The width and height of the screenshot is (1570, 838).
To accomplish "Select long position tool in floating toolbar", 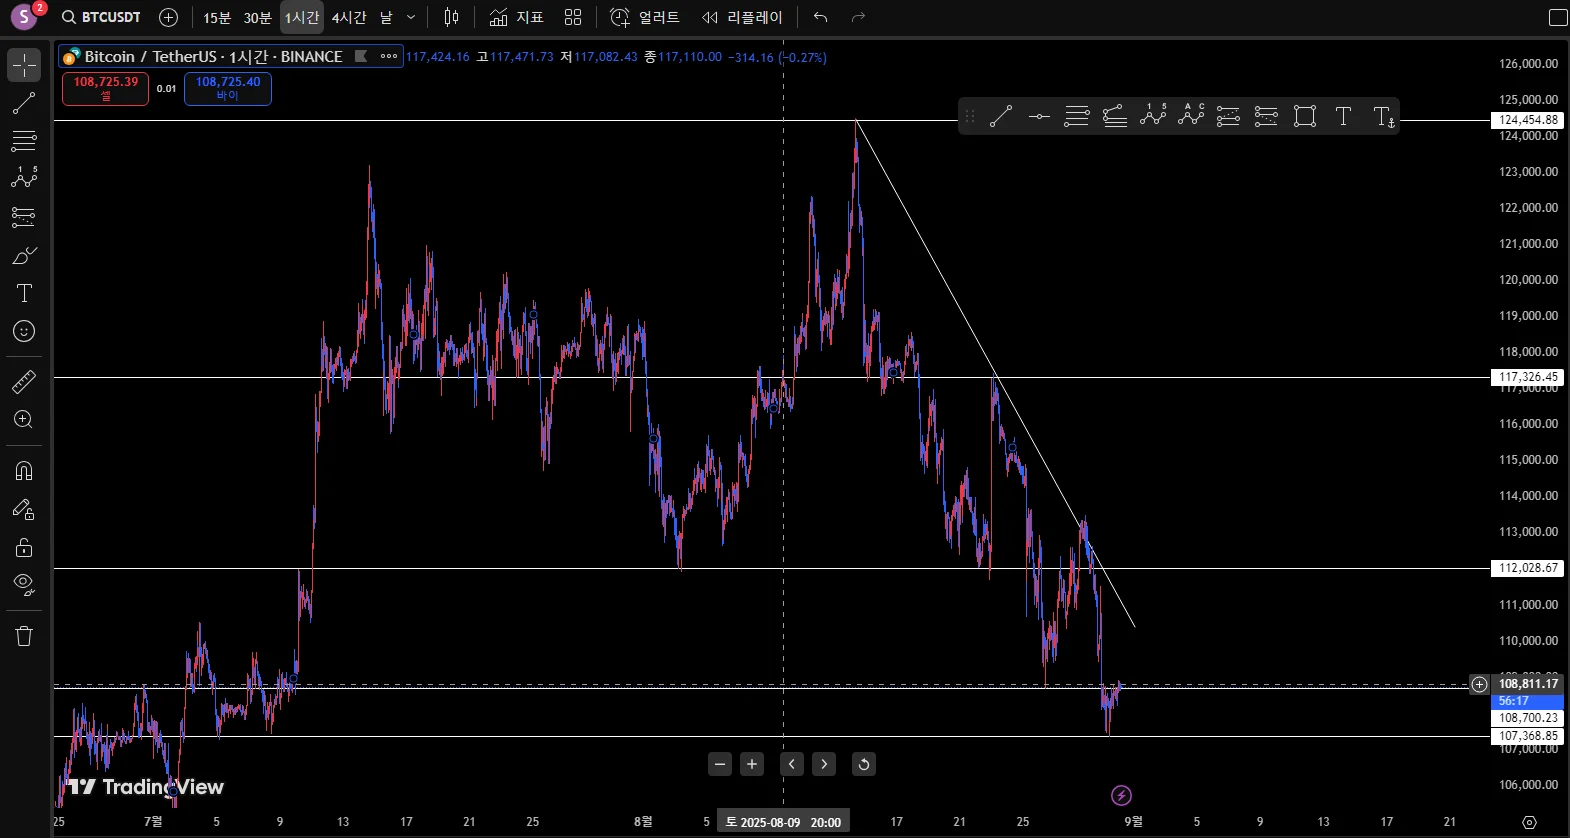I will click(1229, 117).
